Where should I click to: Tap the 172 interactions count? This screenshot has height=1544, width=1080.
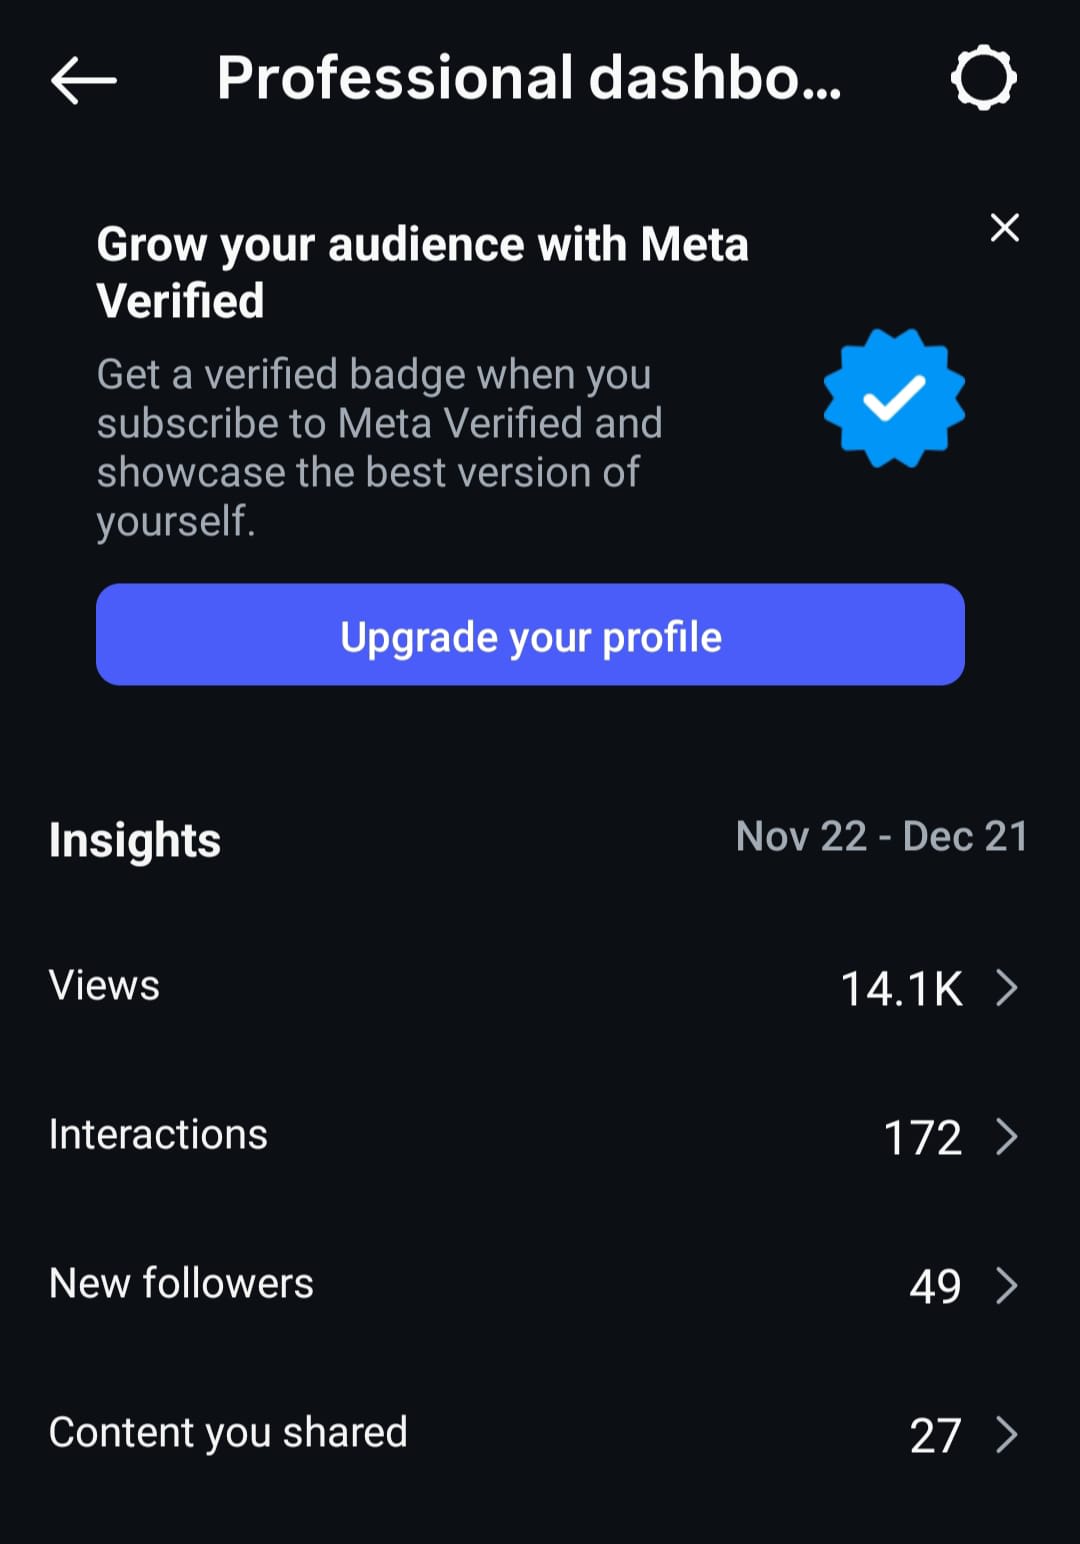point(922,1138)
